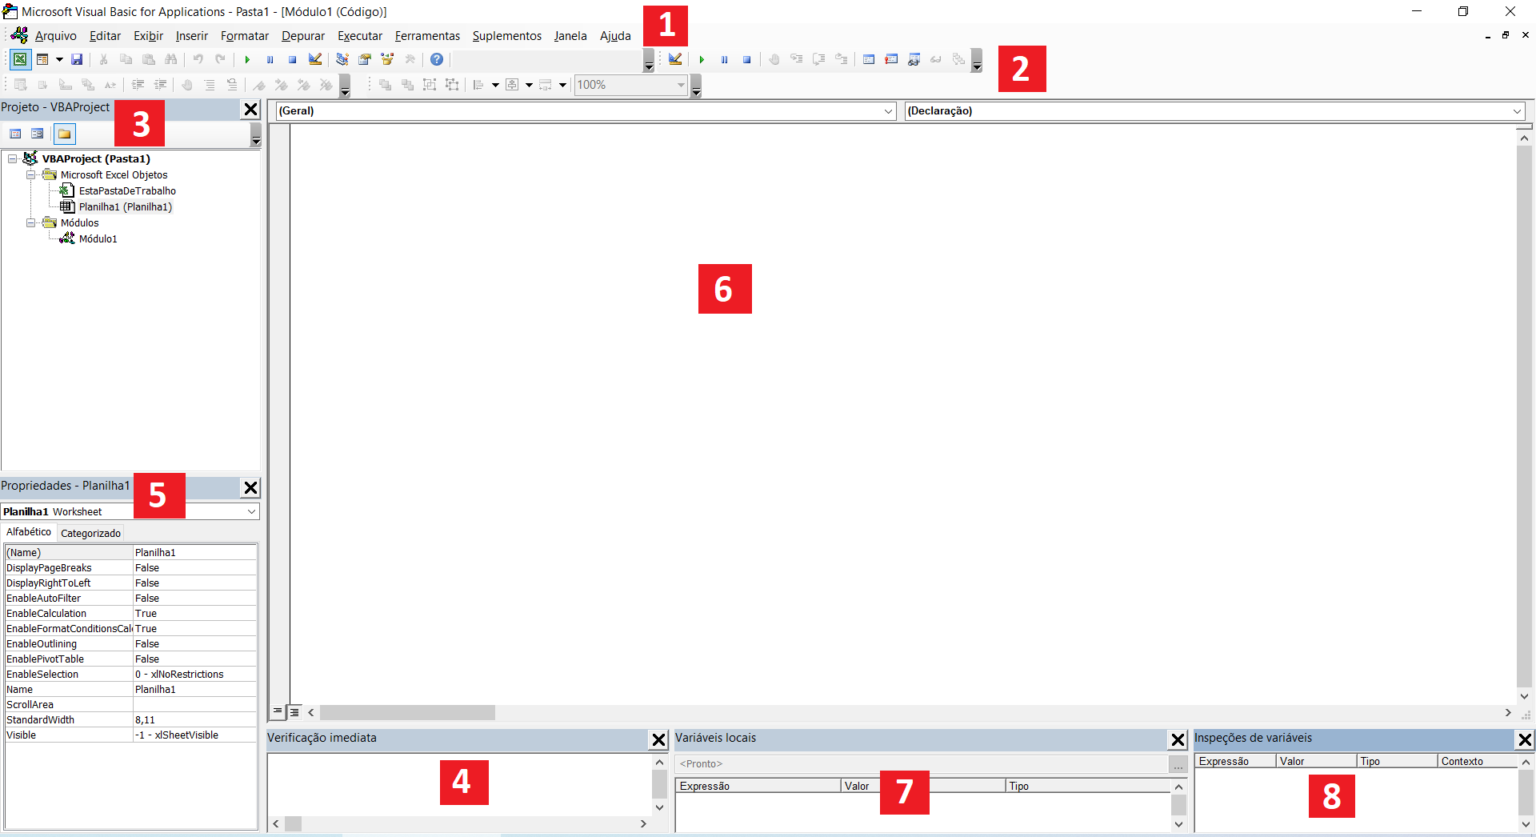Close the Verificação imediata panel

(658, 740)
